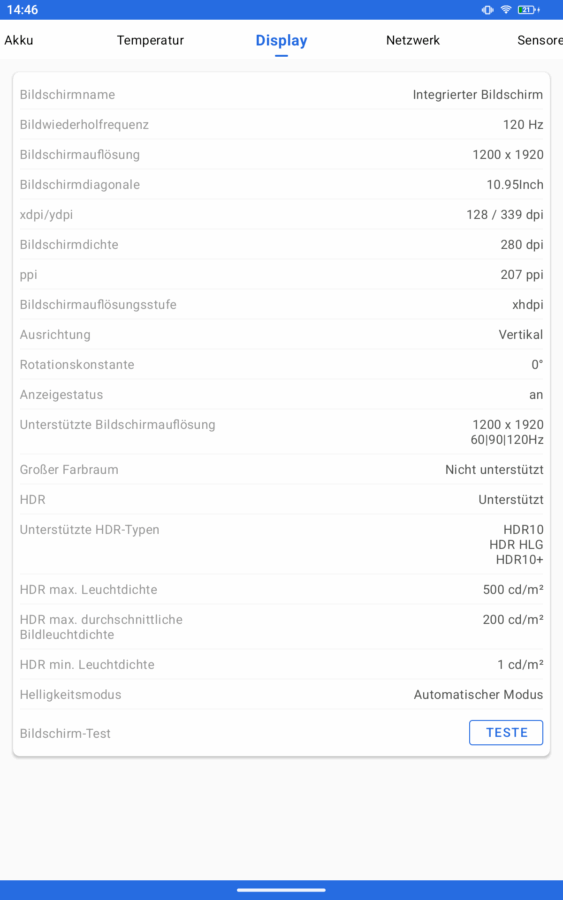Tap the Bildwiederholfrequenz 120 Hz row
563x900 pixels.
[281, 125]
